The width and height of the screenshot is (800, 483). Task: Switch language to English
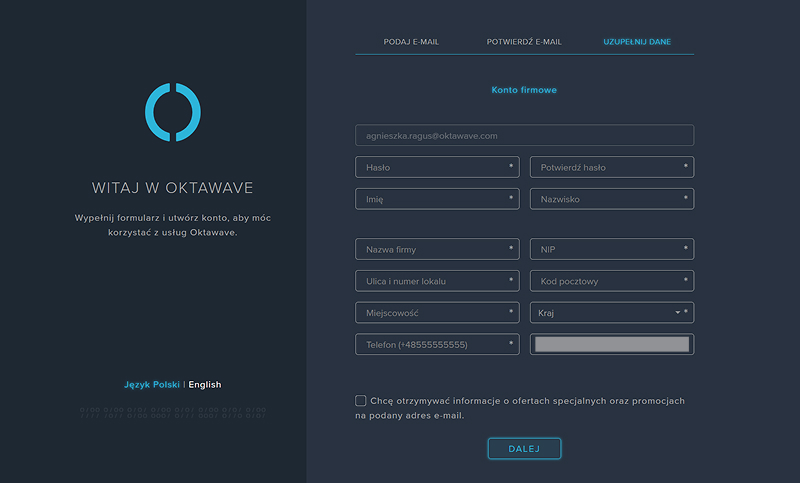[x=205, y=385]
